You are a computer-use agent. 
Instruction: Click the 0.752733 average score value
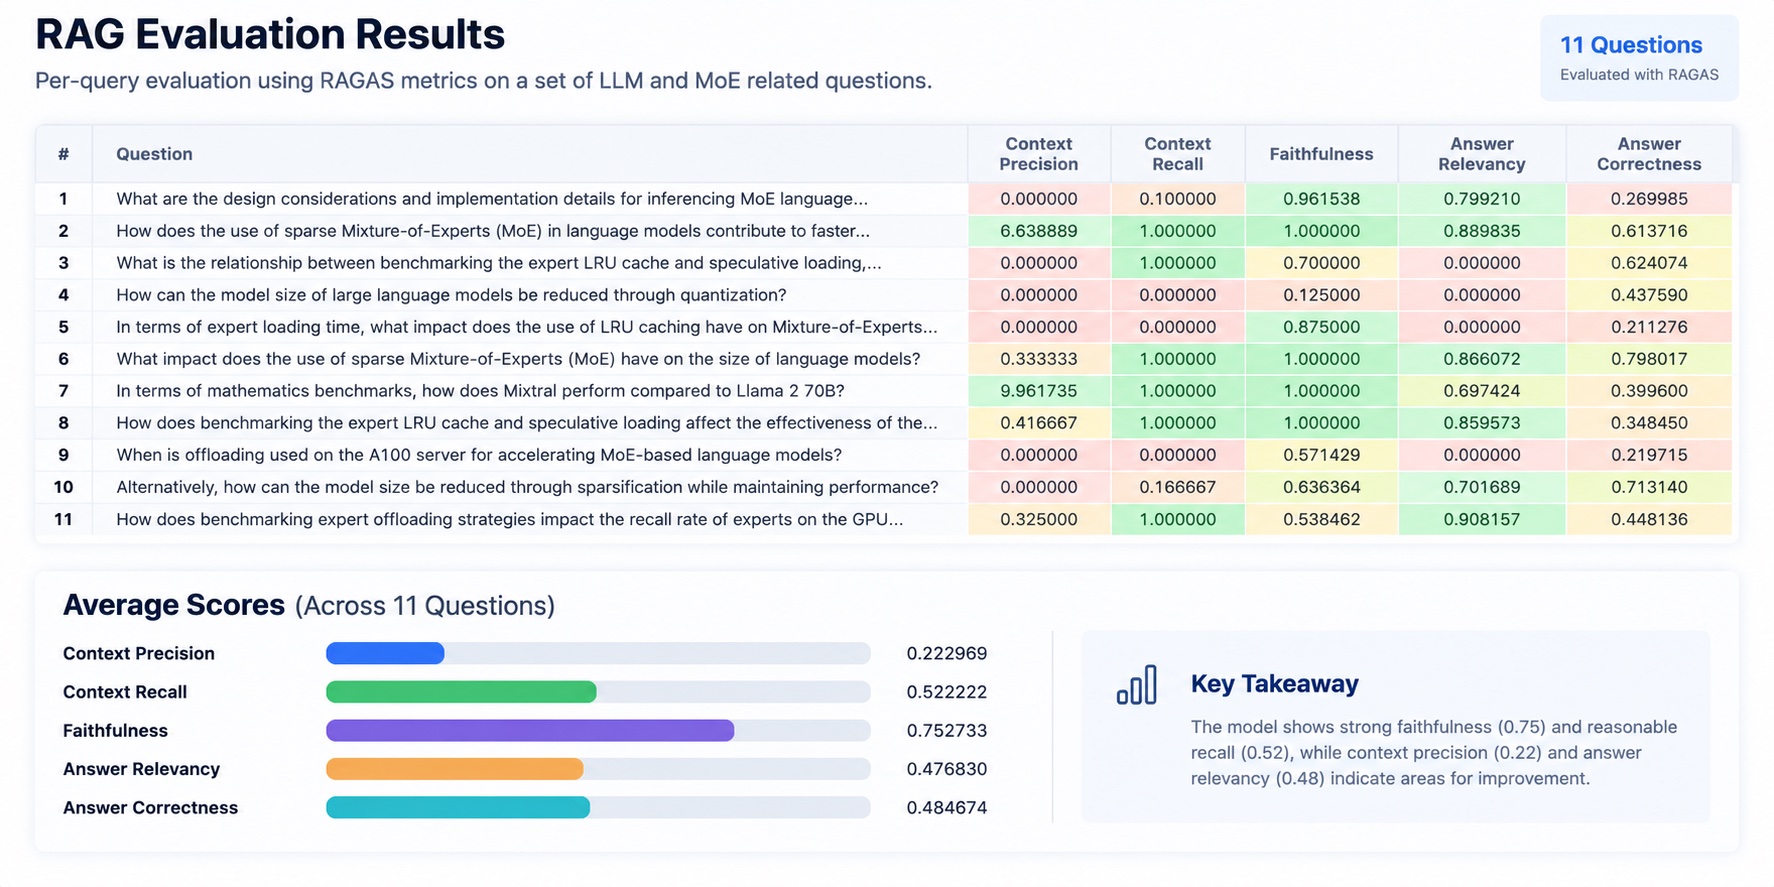(x=947, y=730)
